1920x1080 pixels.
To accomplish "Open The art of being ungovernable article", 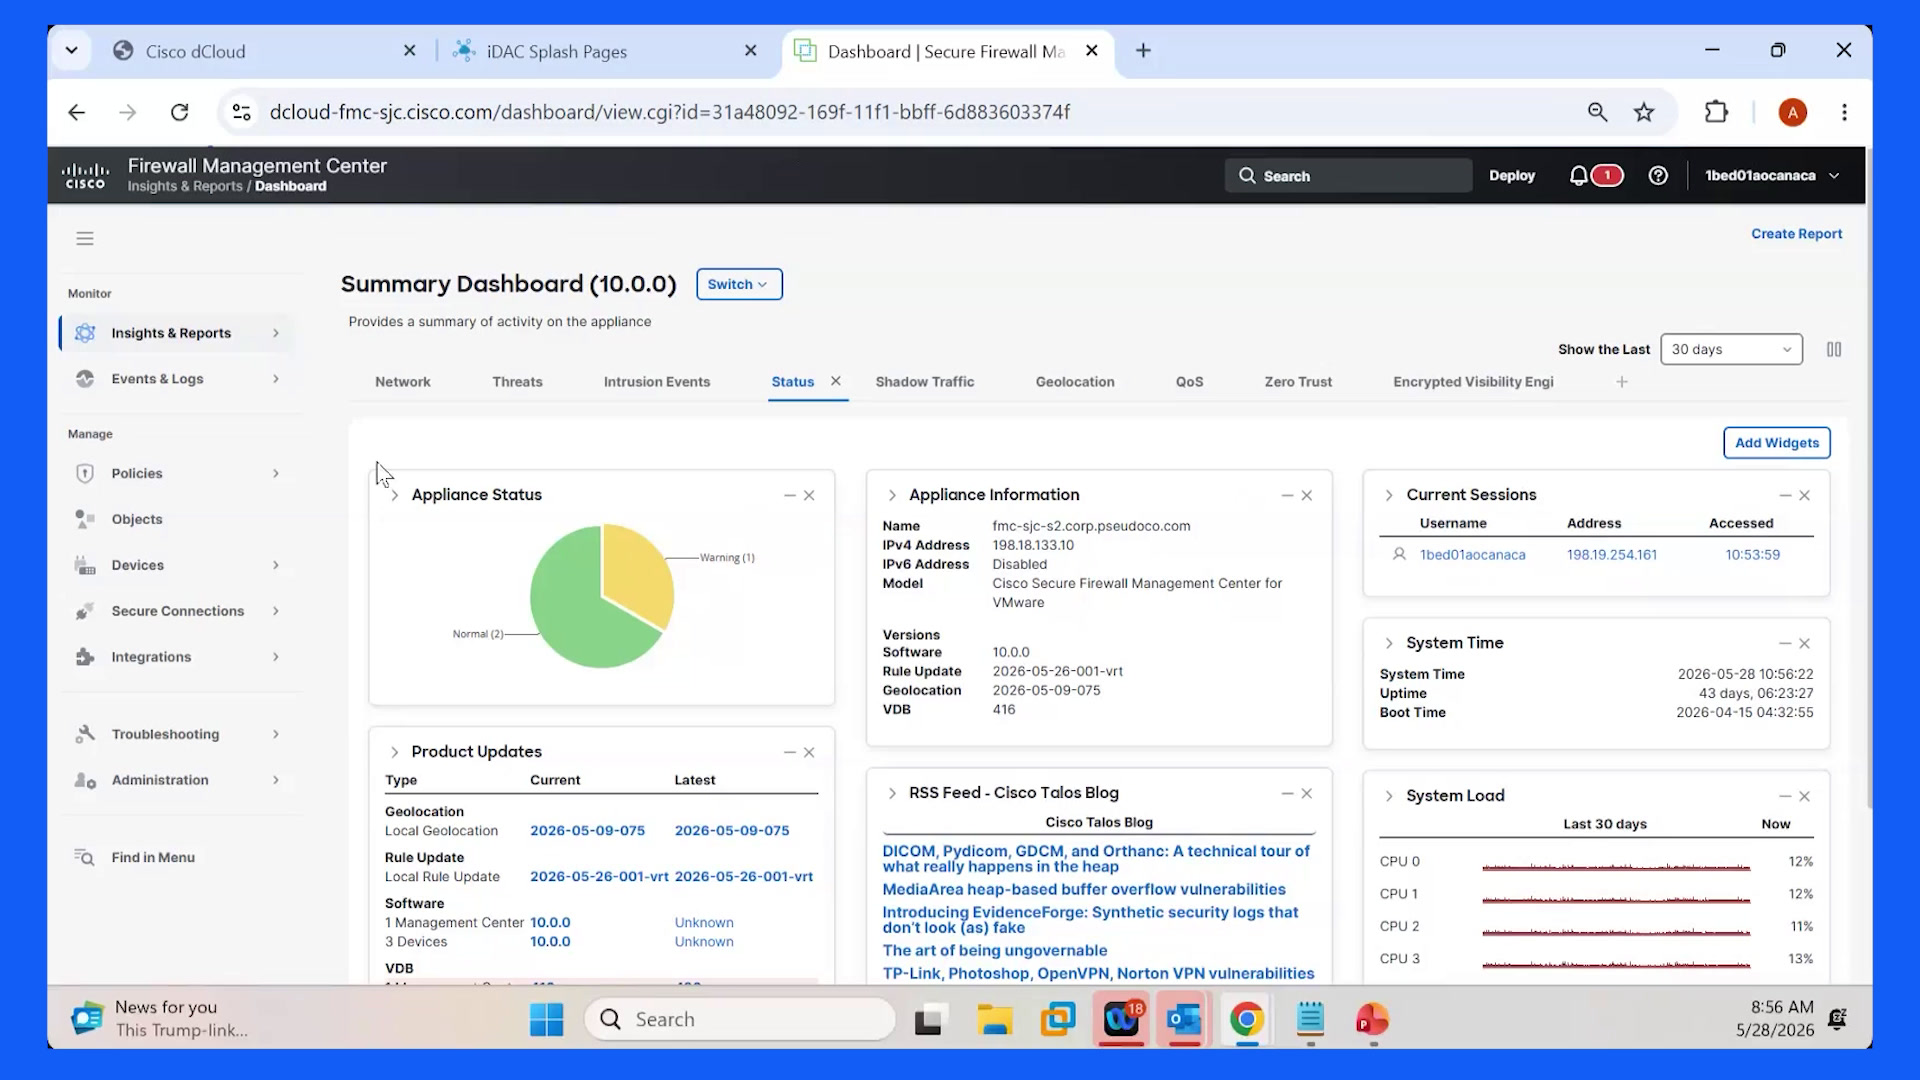I will 994,951.
